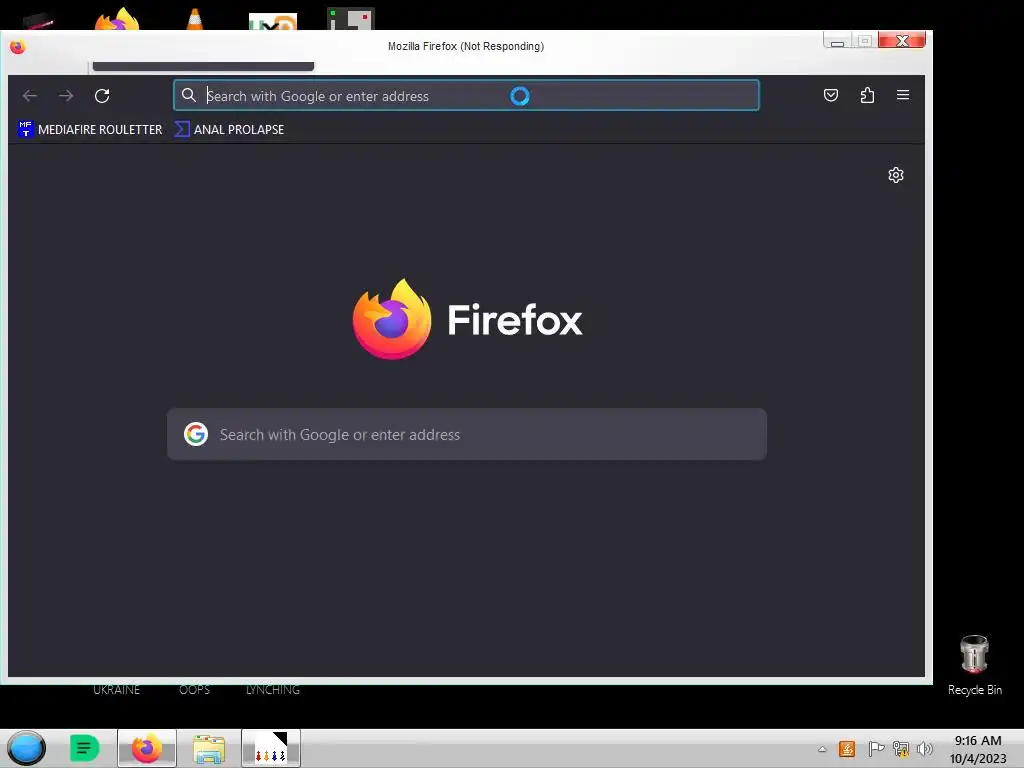1024x768 pixels.
Task: Maximize the Mozilla Firefox window
Action: pos(865,40)
